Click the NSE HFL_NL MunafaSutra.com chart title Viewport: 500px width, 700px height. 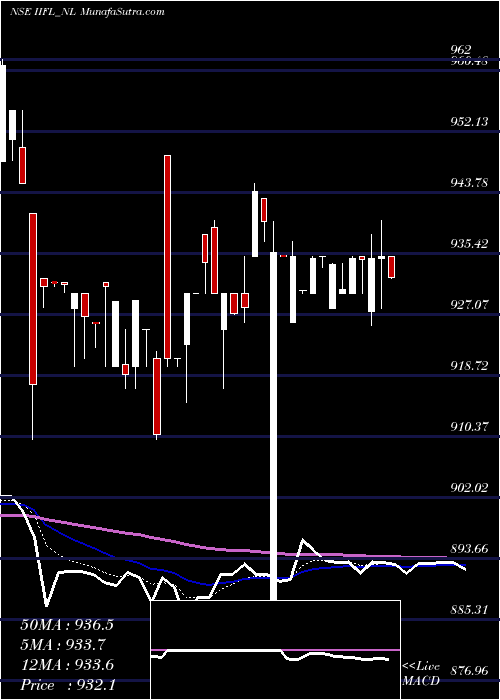(x=88, y=12)
